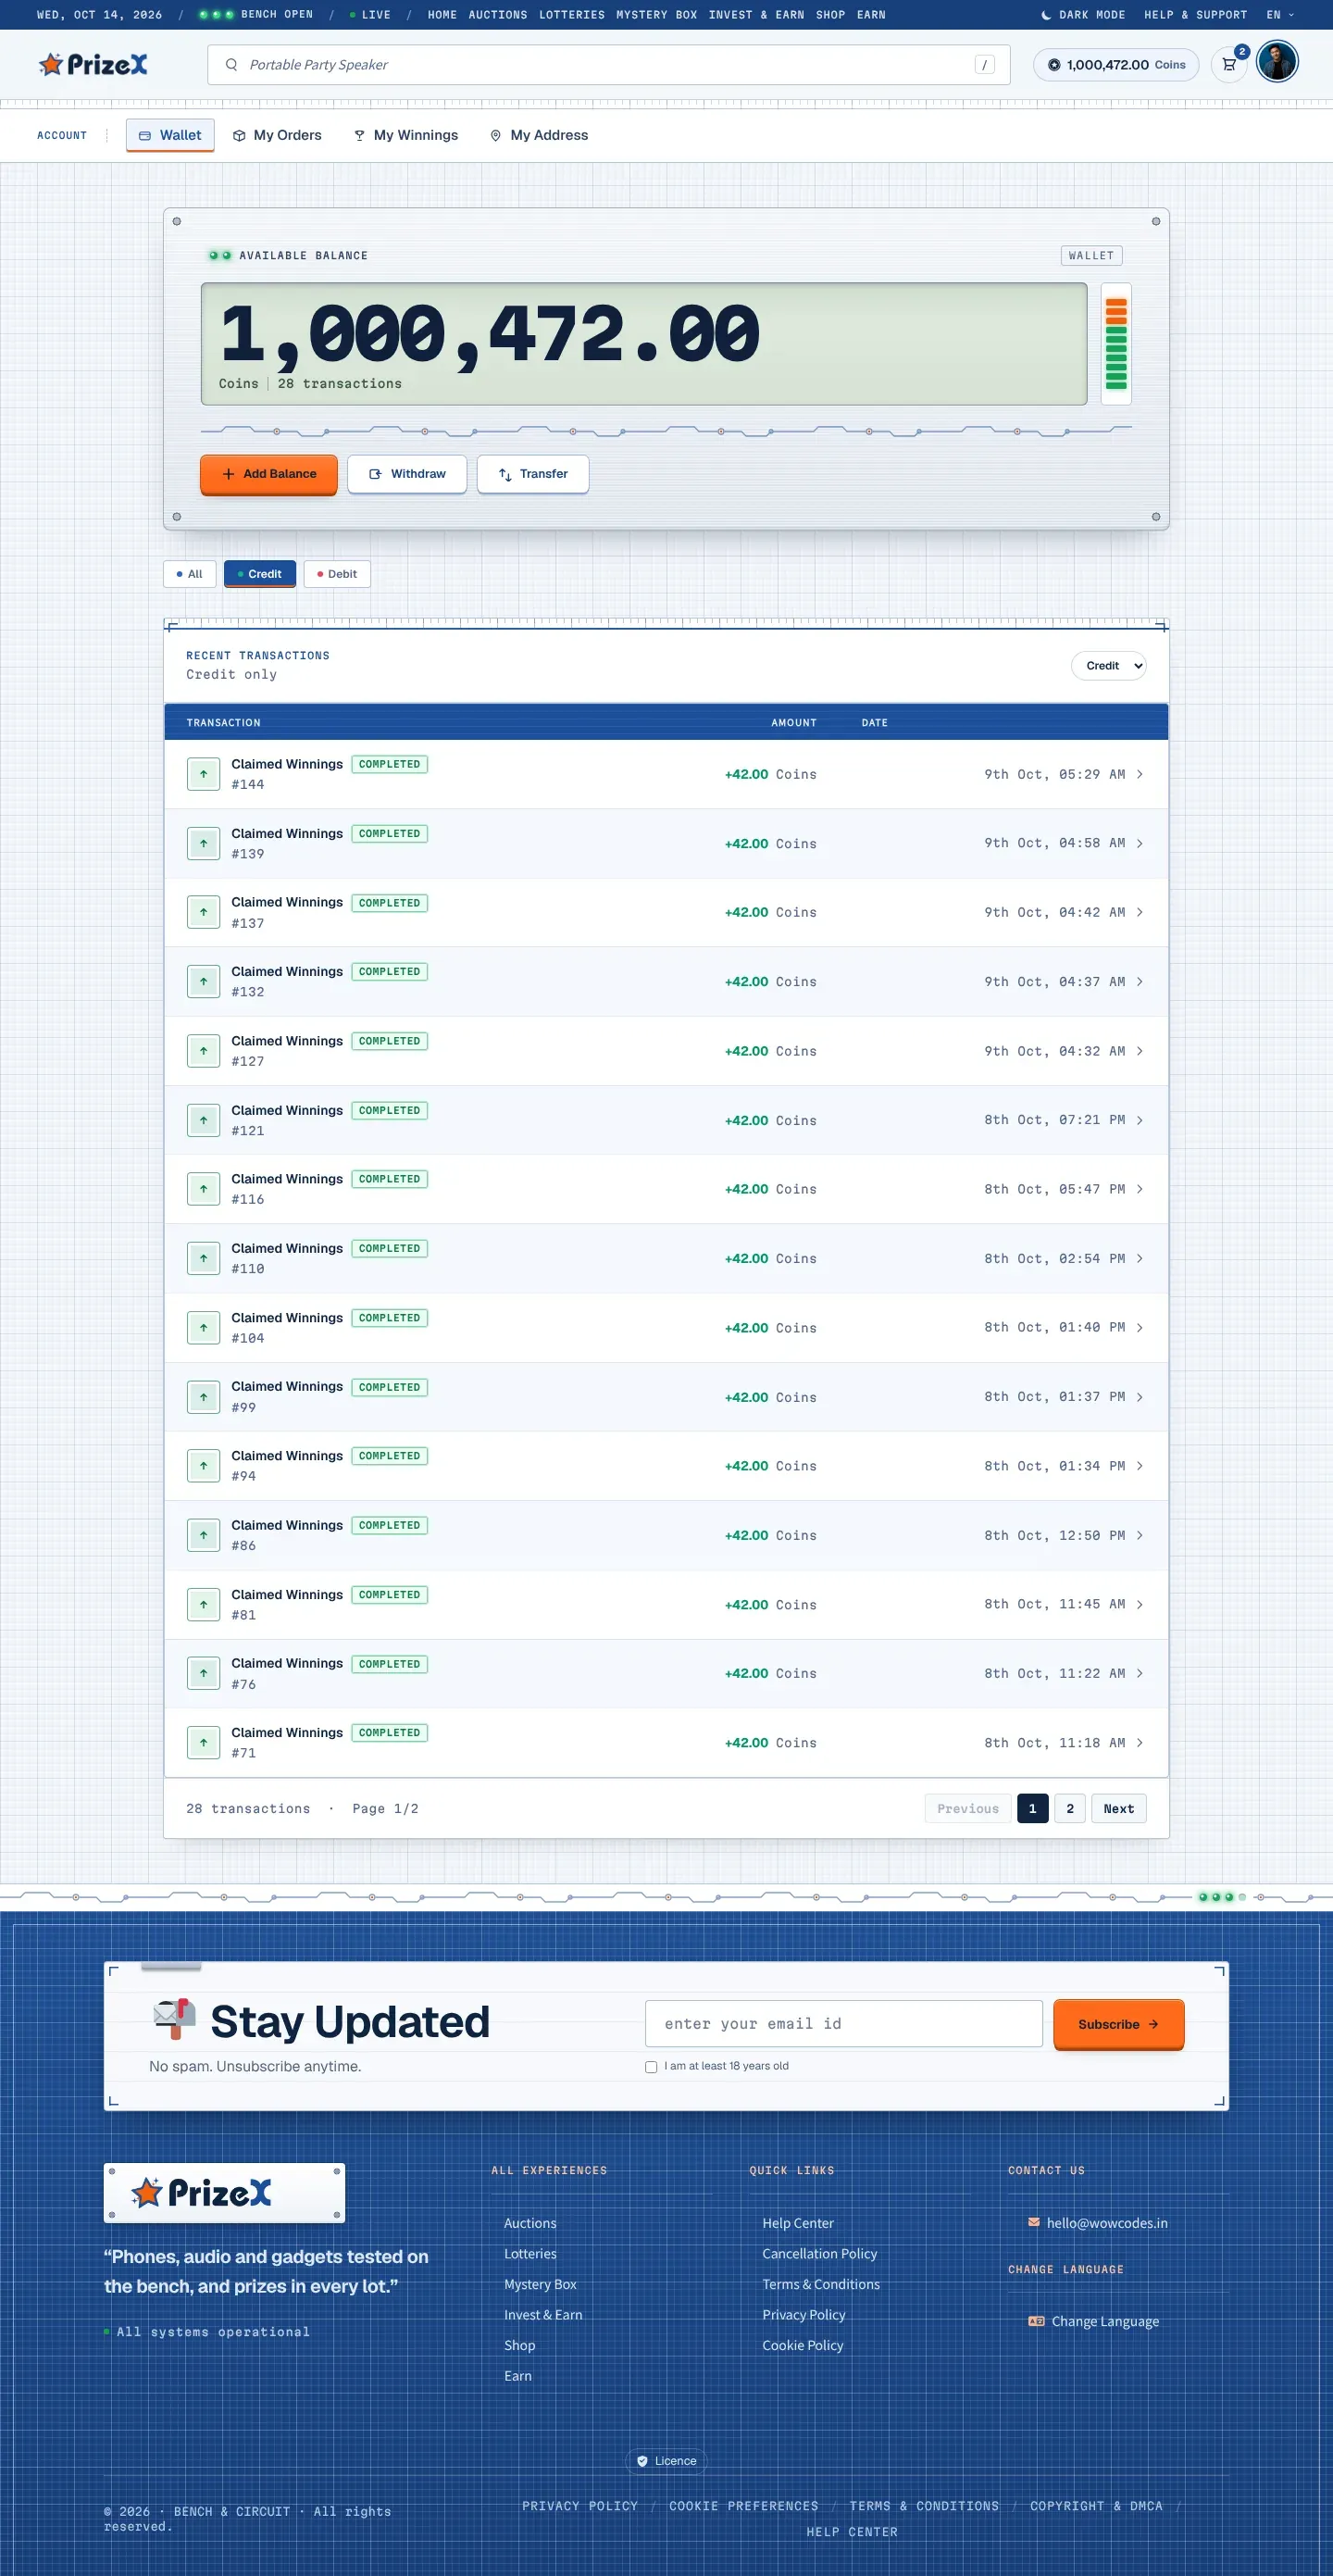Select the Credit filter chip
Viewport: 1333px width, 2576px height.
click(260, 574)
